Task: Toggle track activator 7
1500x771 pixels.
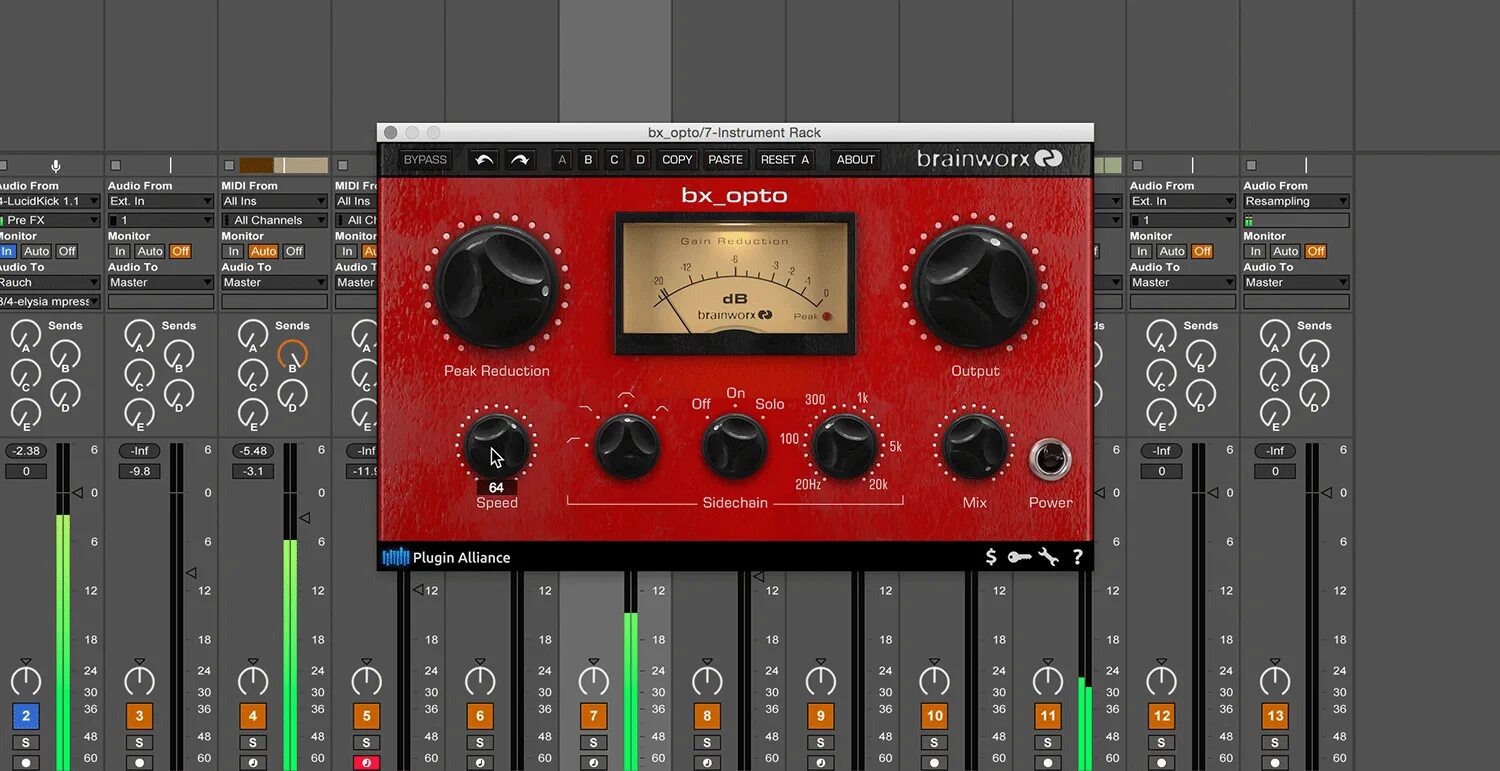Action: (x=593, y=716)
